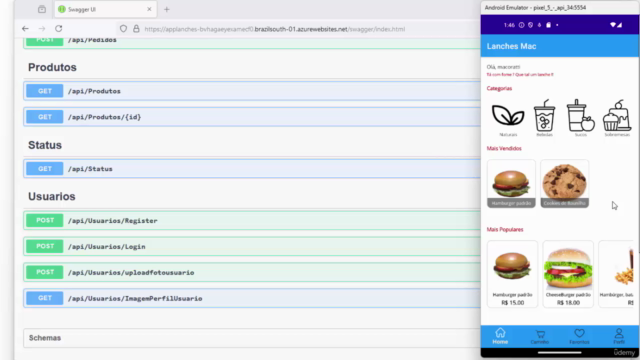The image size is (640, 360).
Task: Click the 1:46 emulator clock
Action: (x=509, y=25)
